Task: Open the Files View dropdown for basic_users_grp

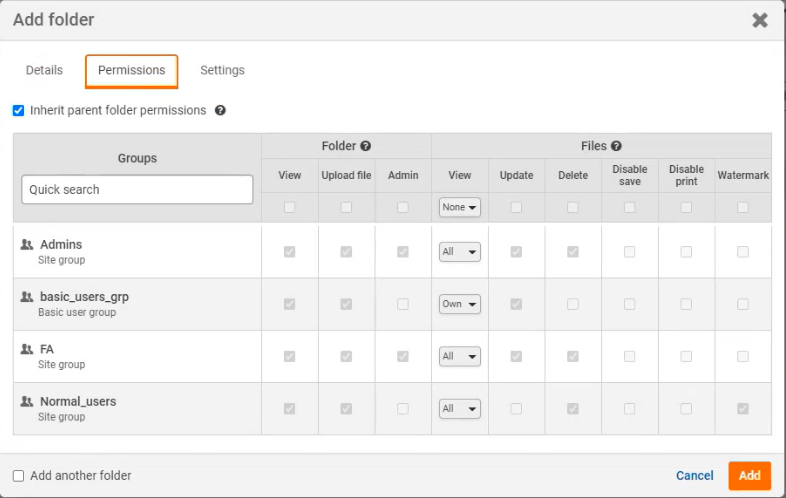Action: (459, 304)
